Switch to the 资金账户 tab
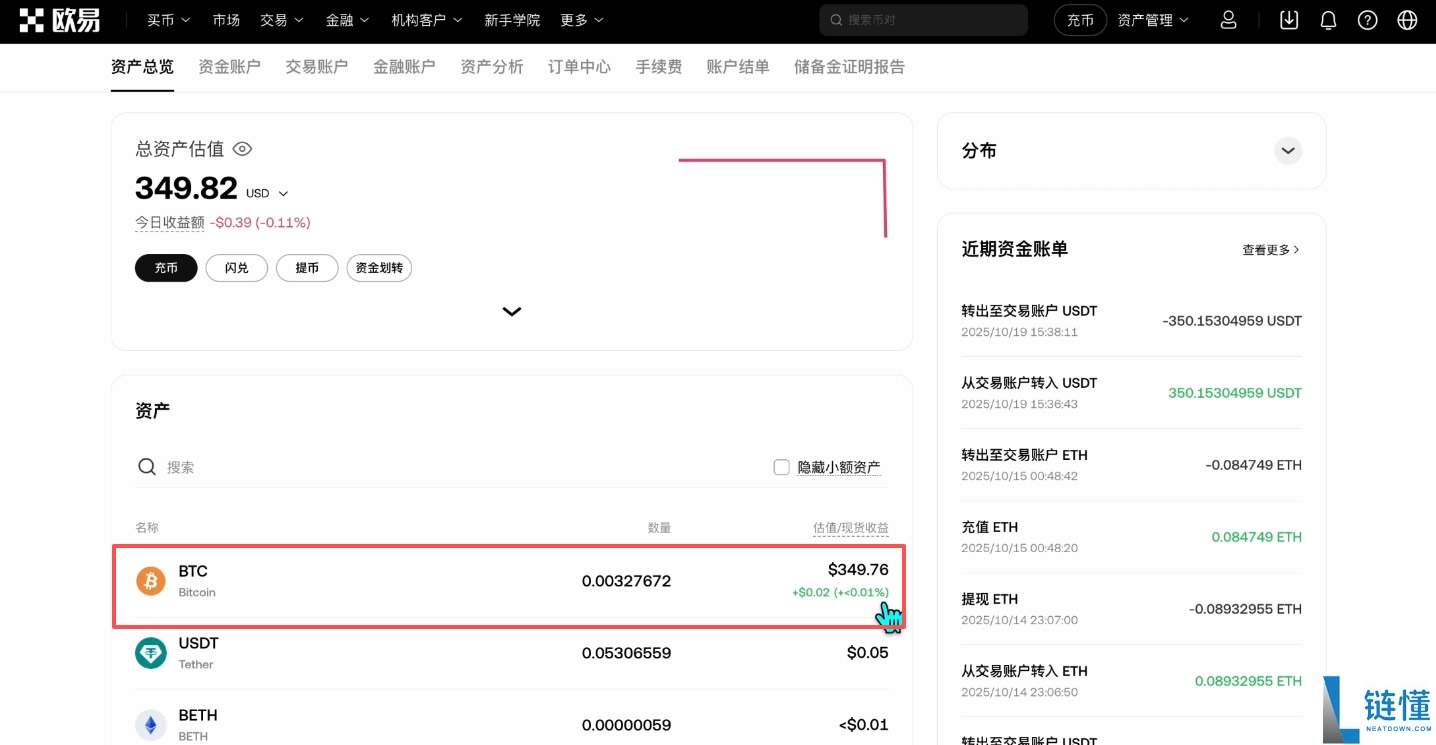Viewport: 1436px width, 745px height. pyautogui.click(x=229, y=67)
